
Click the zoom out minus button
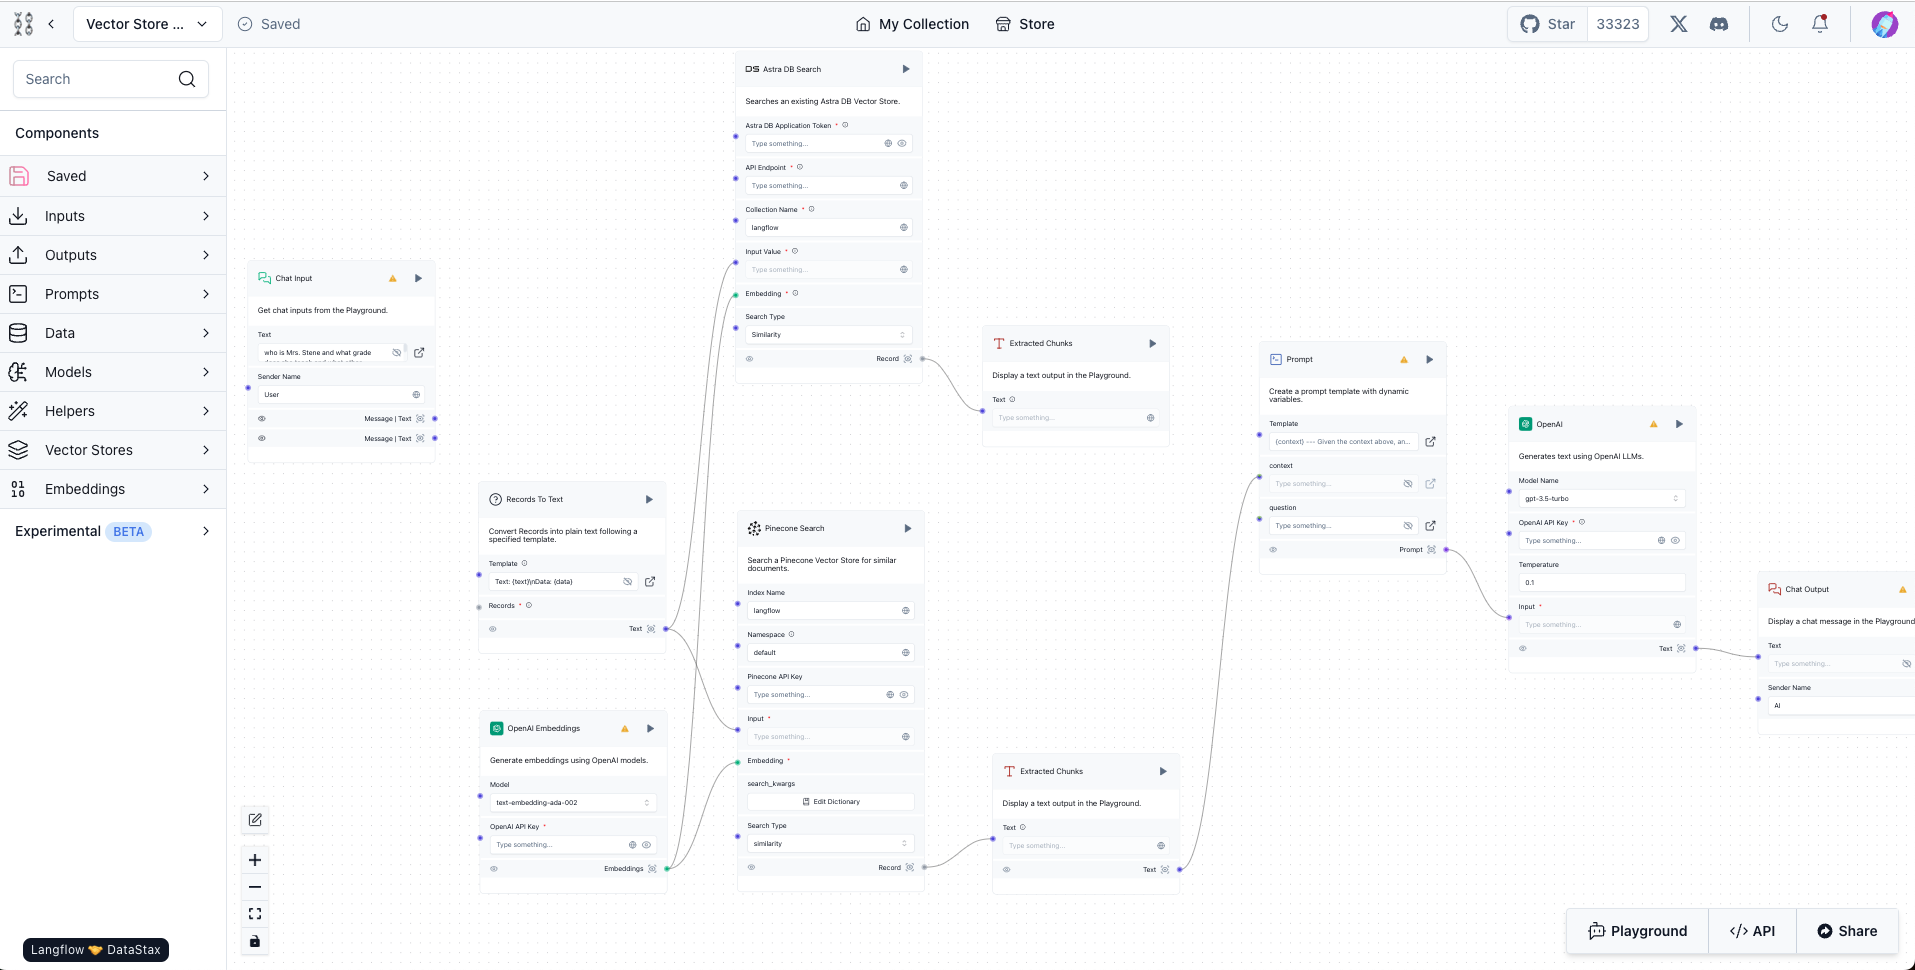(x=255, y=887)
